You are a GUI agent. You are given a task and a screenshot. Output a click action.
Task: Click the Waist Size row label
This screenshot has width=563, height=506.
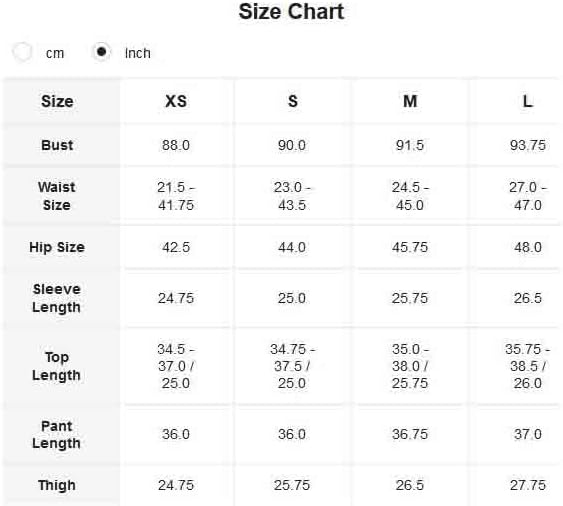tap(57, 196)
